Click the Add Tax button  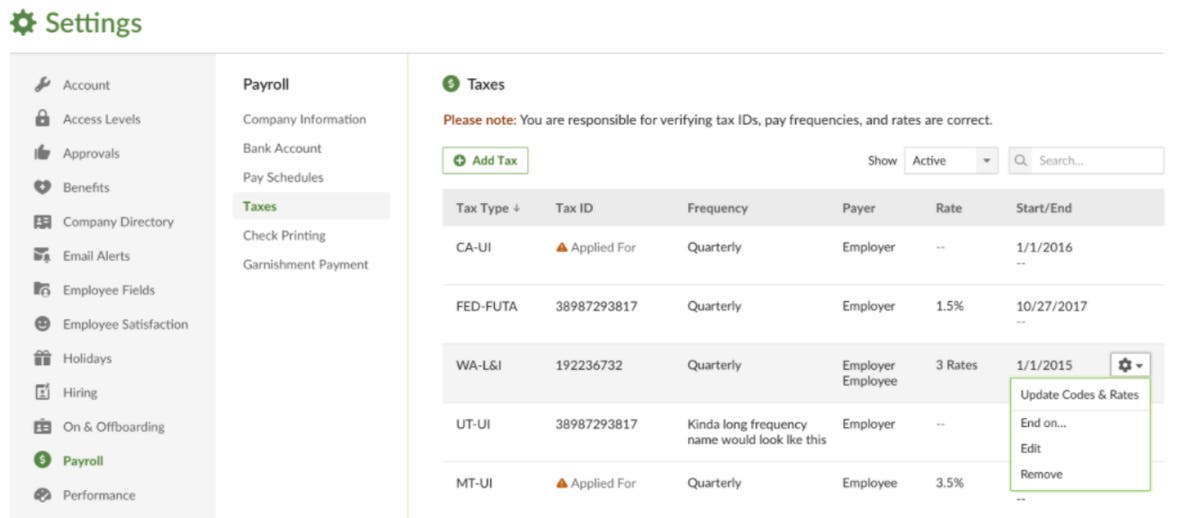(x=485, y=161)
